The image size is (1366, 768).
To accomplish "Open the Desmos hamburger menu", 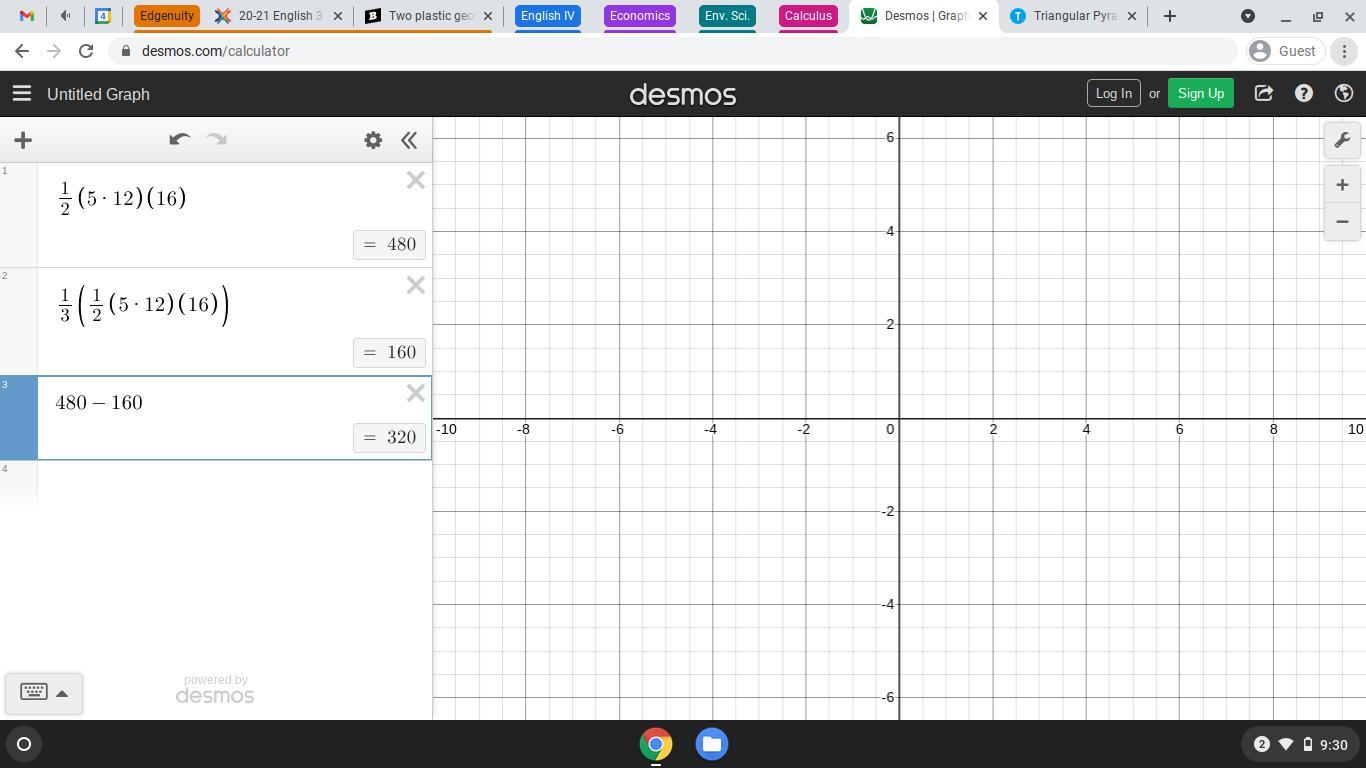I will (21, 94).
